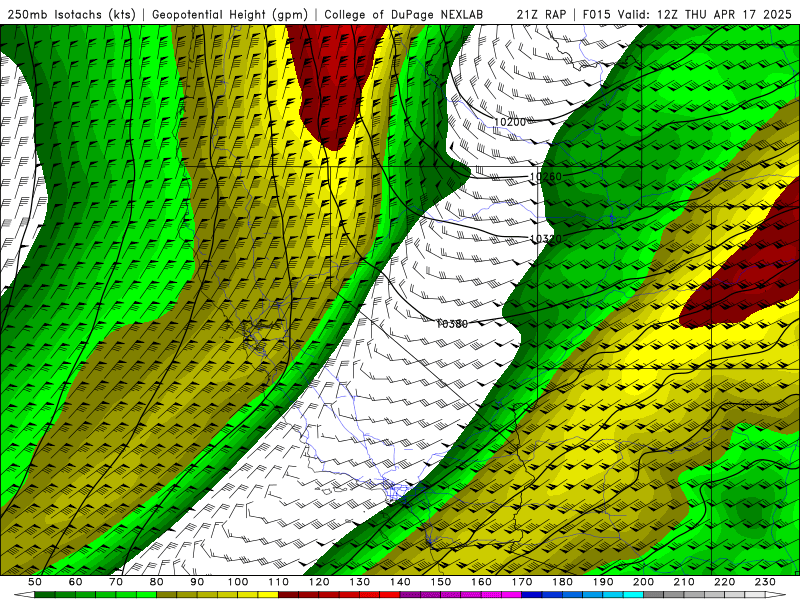Click the 230 value on the color scale
The image size is (800, 600).
(765, 582)
